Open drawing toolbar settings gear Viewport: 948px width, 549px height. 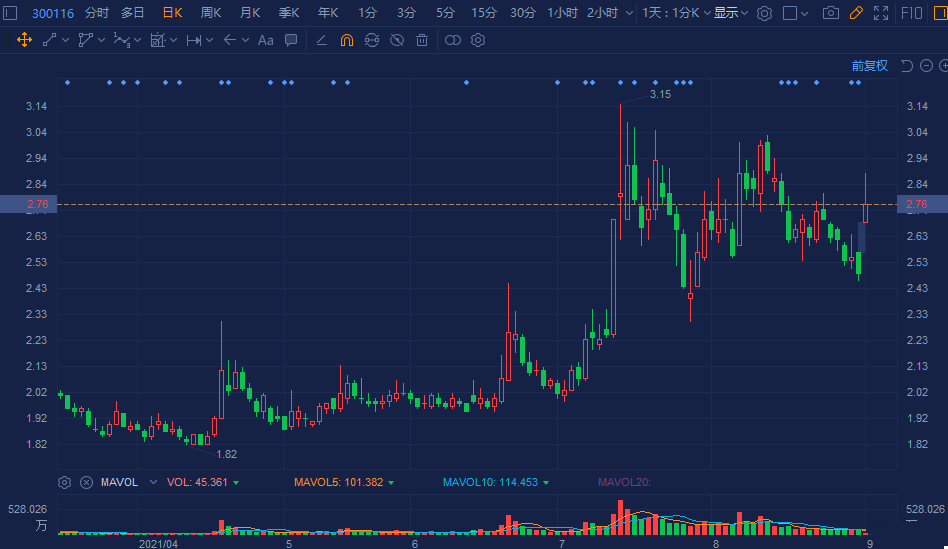tap(478, 40)
